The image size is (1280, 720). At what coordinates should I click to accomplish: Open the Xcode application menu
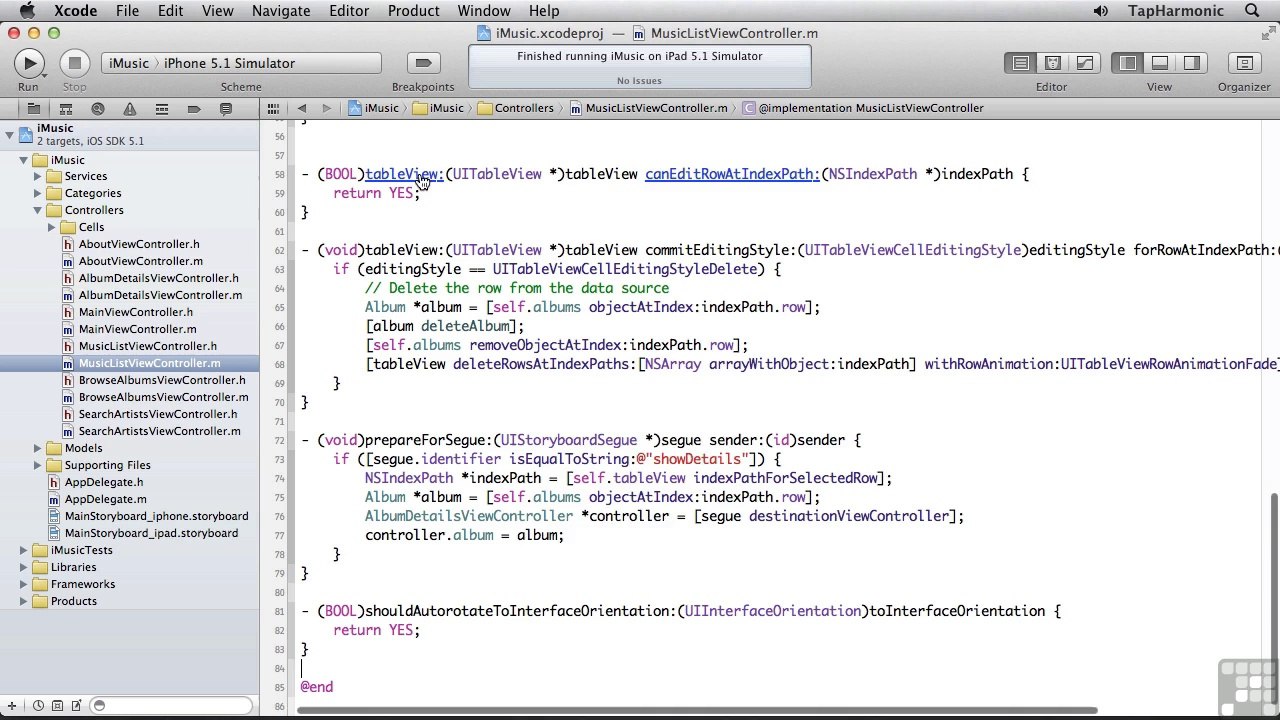click(x=75, y=11)
